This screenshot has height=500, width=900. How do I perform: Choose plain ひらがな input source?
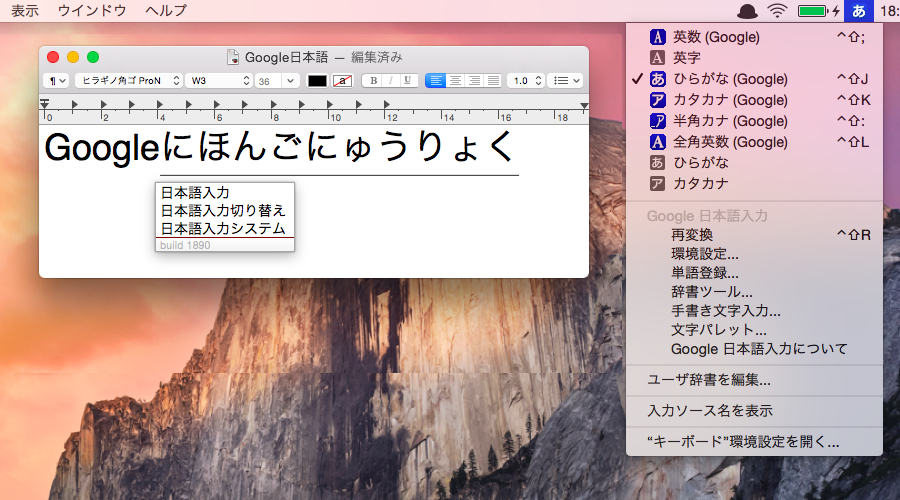[754, 162]
